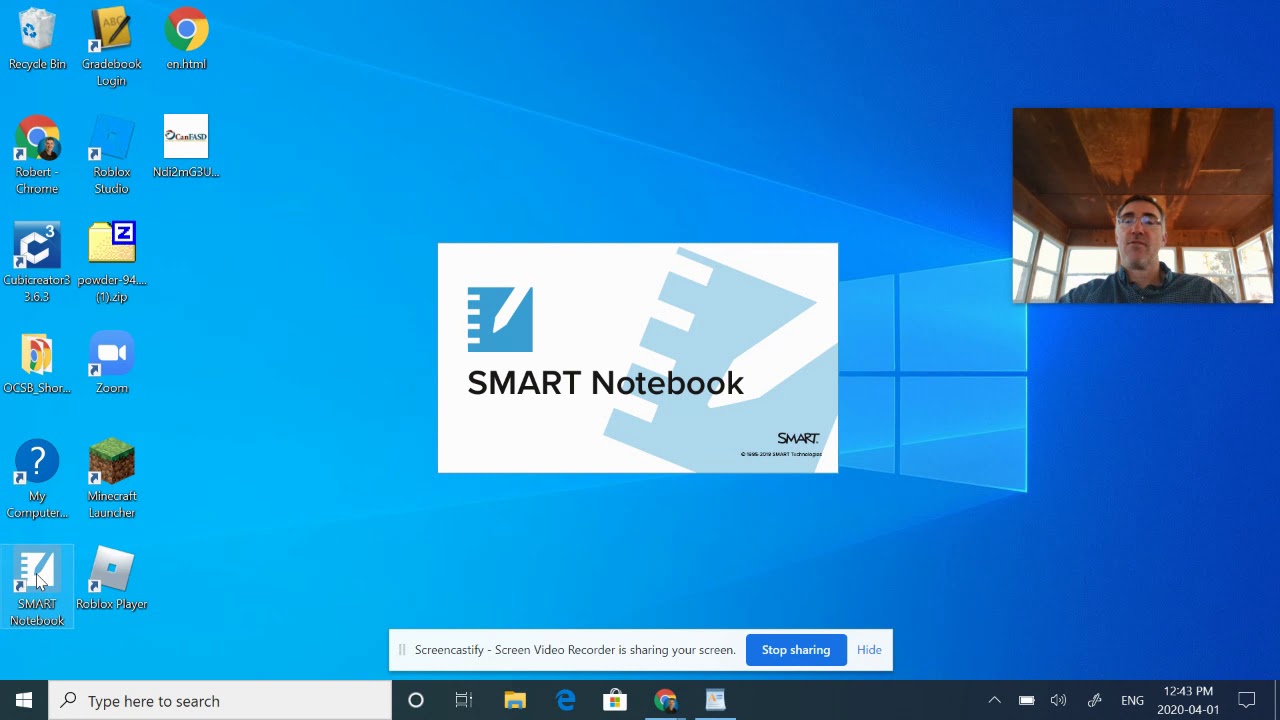Hide the Screencastify sharing bar
Image resolution: width=1280 pixels, height=720 pixels.
click(x=869, y=650)
